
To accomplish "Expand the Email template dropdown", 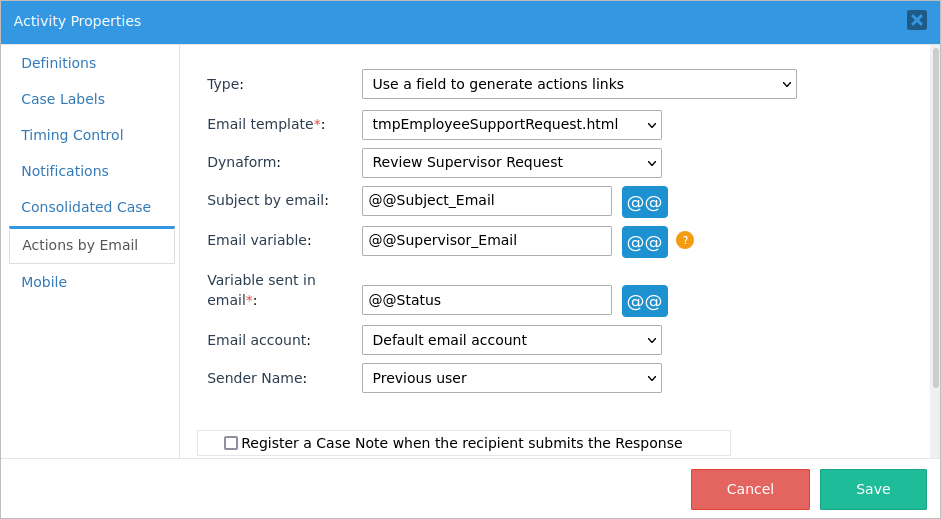I will pyautogui.click(x=511, y=125).
